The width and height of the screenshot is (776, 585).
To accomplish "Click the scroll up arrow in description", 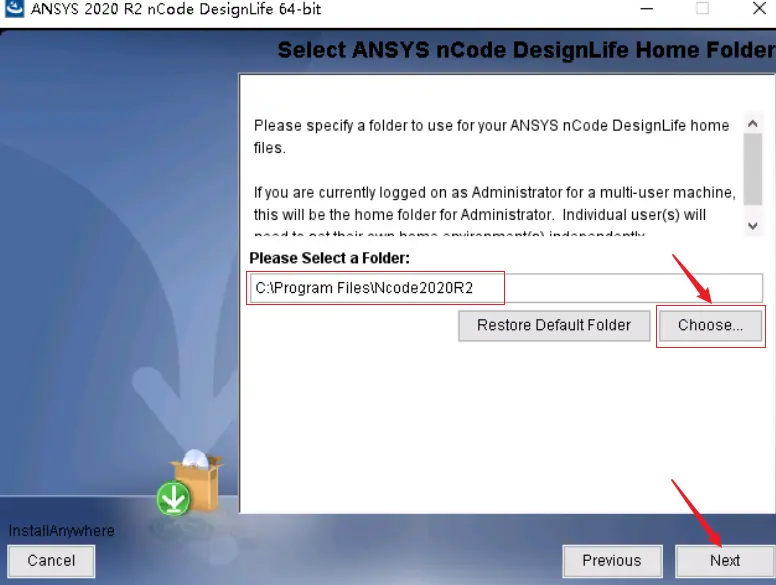I will coord(753,124).
